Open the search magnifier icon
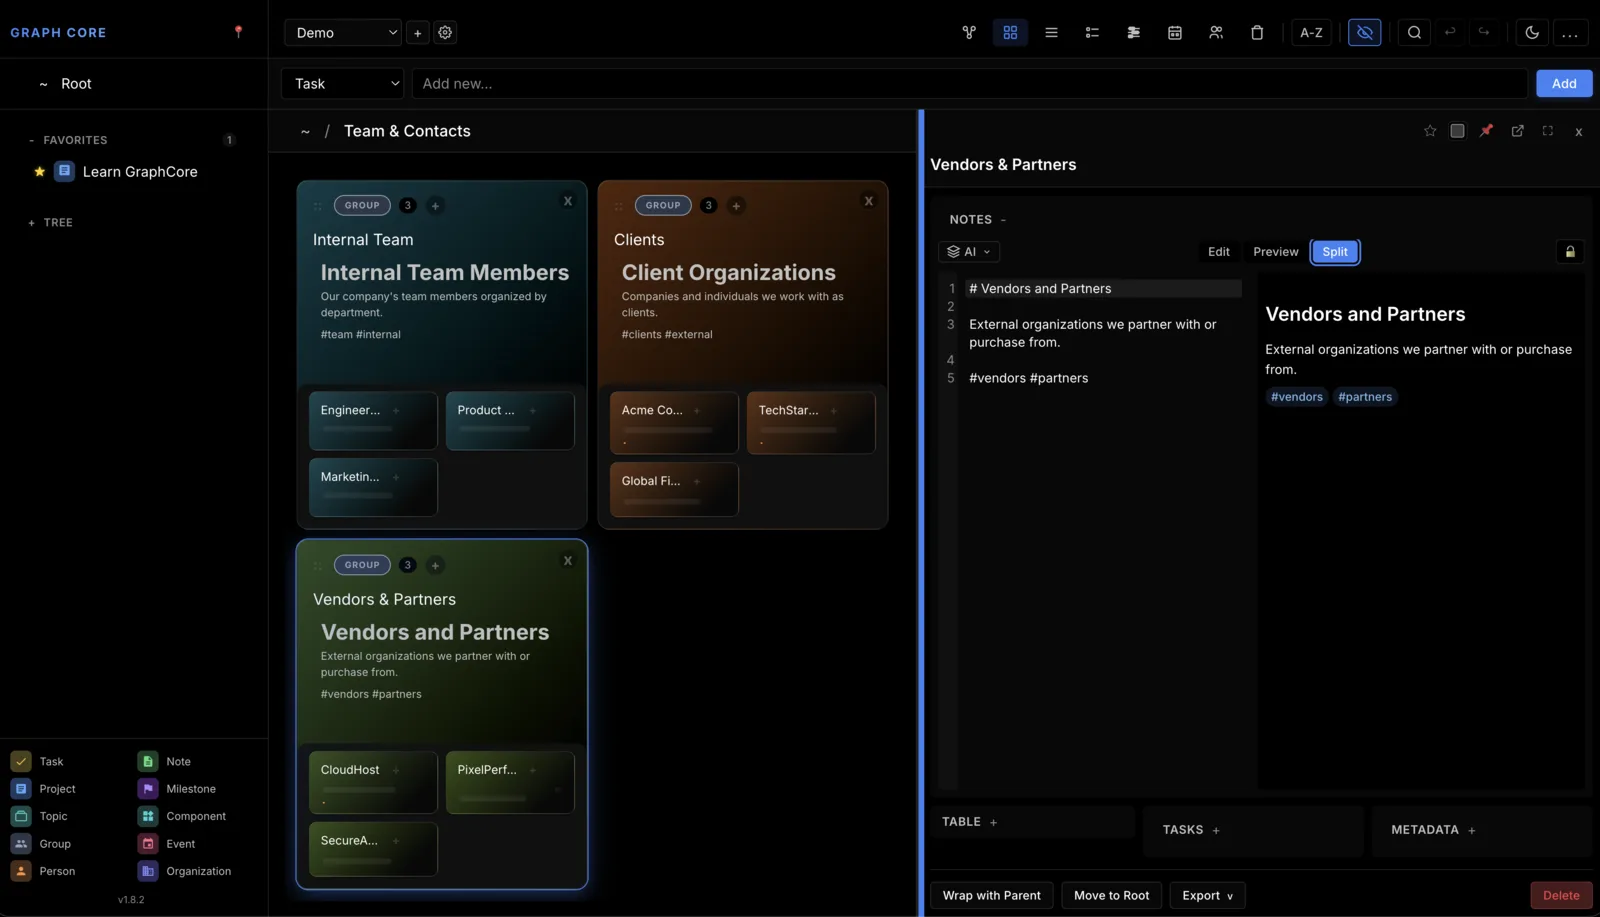The width and height of the screenshot is (1600, 917). pyautogui.click(x=1414, y=32)
